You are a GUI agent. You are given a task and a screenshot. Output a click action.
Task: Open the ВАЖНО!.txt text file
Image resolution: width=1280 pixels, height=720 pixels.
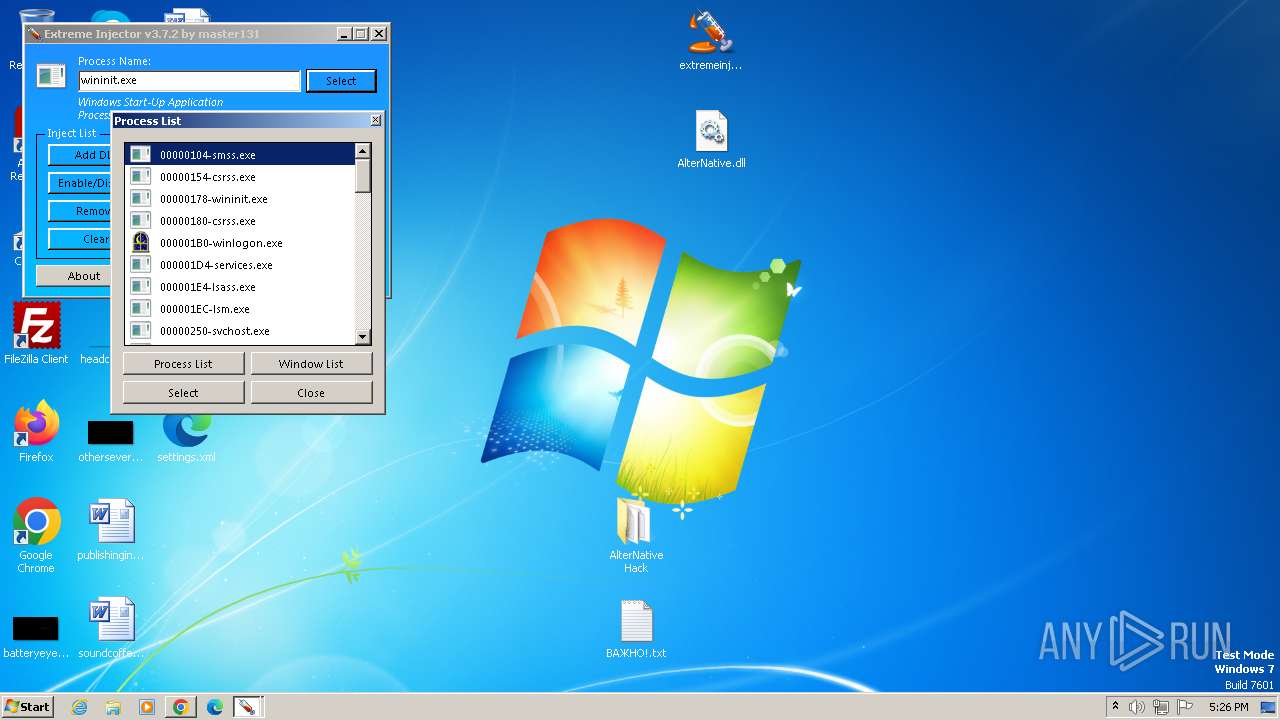(636, 629)
